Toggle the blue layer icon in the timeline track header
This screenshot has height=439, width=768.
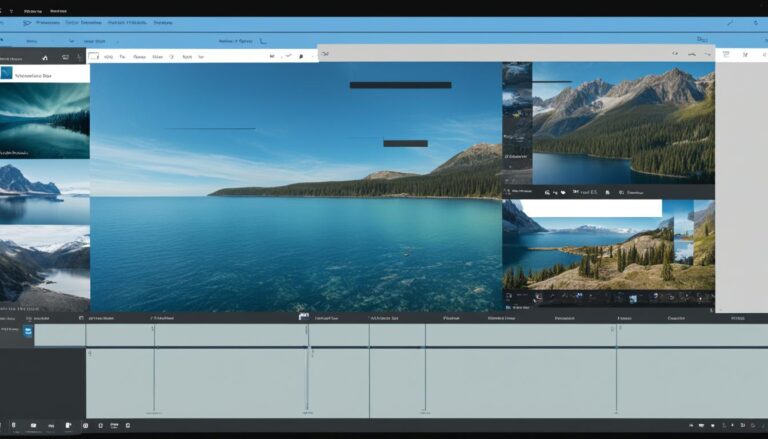coord(28,331)
